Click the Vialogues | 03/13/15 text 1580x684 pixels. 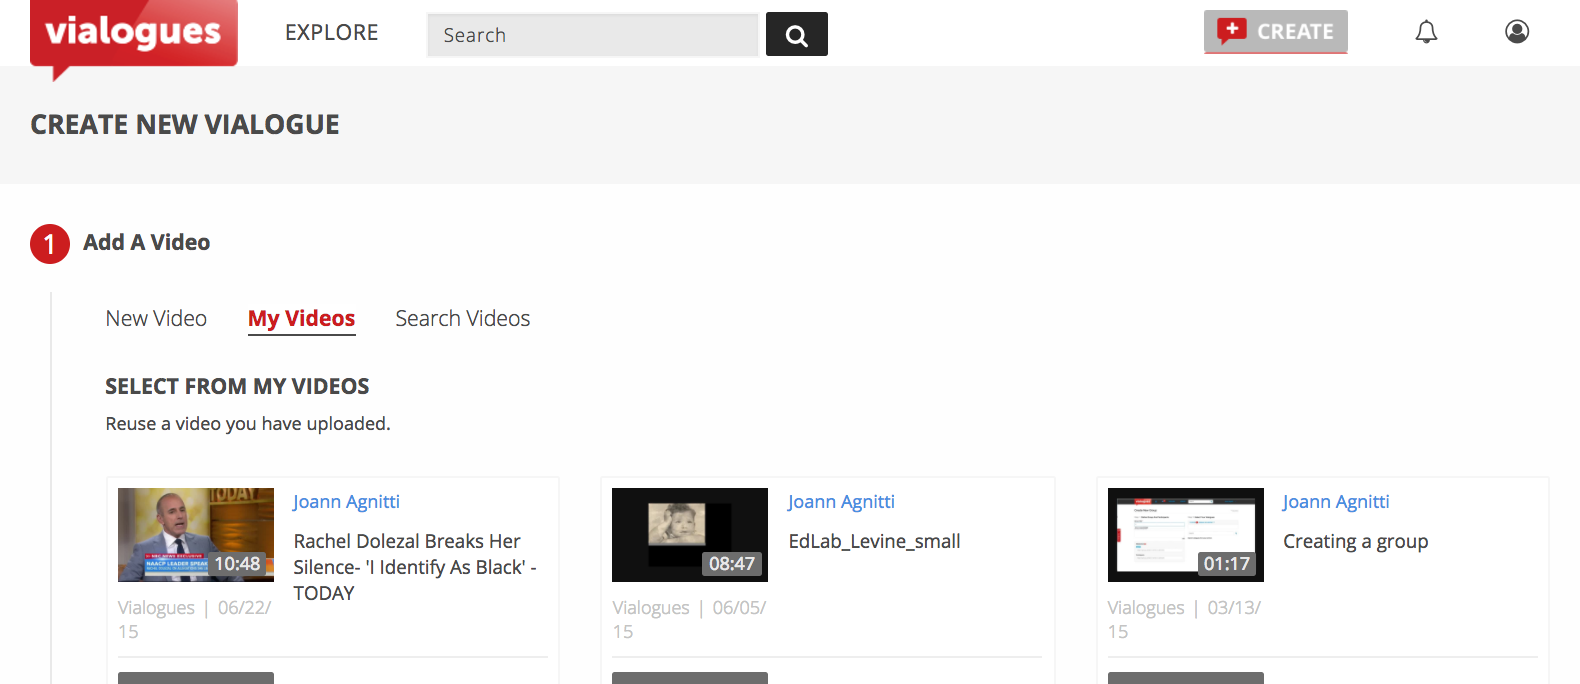pos(1184,620)
